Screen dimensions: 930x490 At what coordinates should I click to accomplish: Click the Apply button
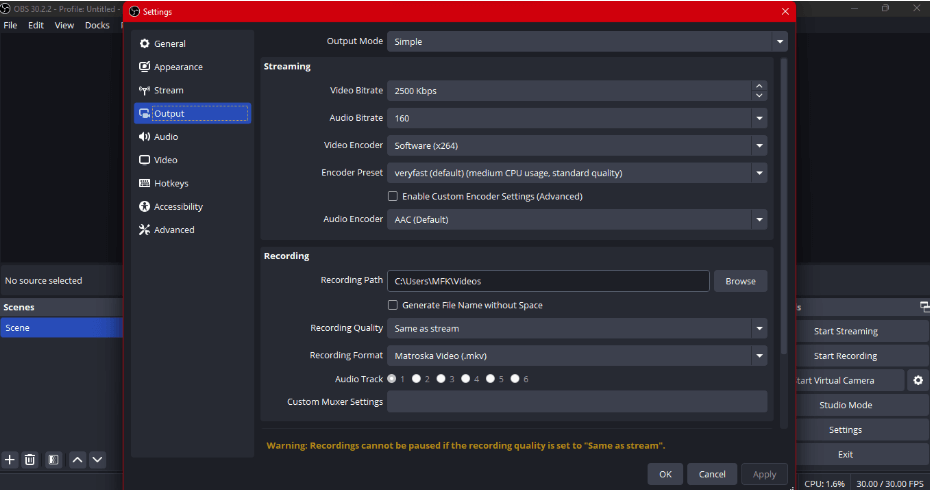coord(764,474)
